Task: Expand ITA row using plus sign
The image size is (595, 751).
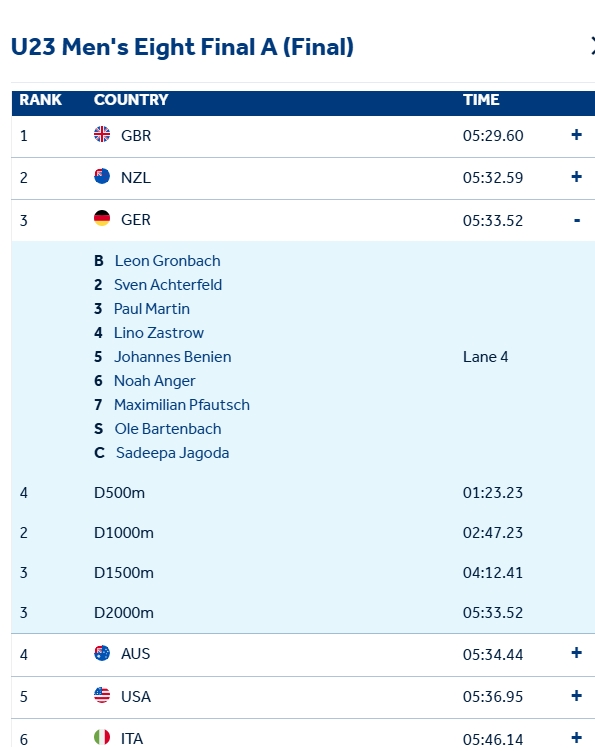Action: tap(576, 738)
